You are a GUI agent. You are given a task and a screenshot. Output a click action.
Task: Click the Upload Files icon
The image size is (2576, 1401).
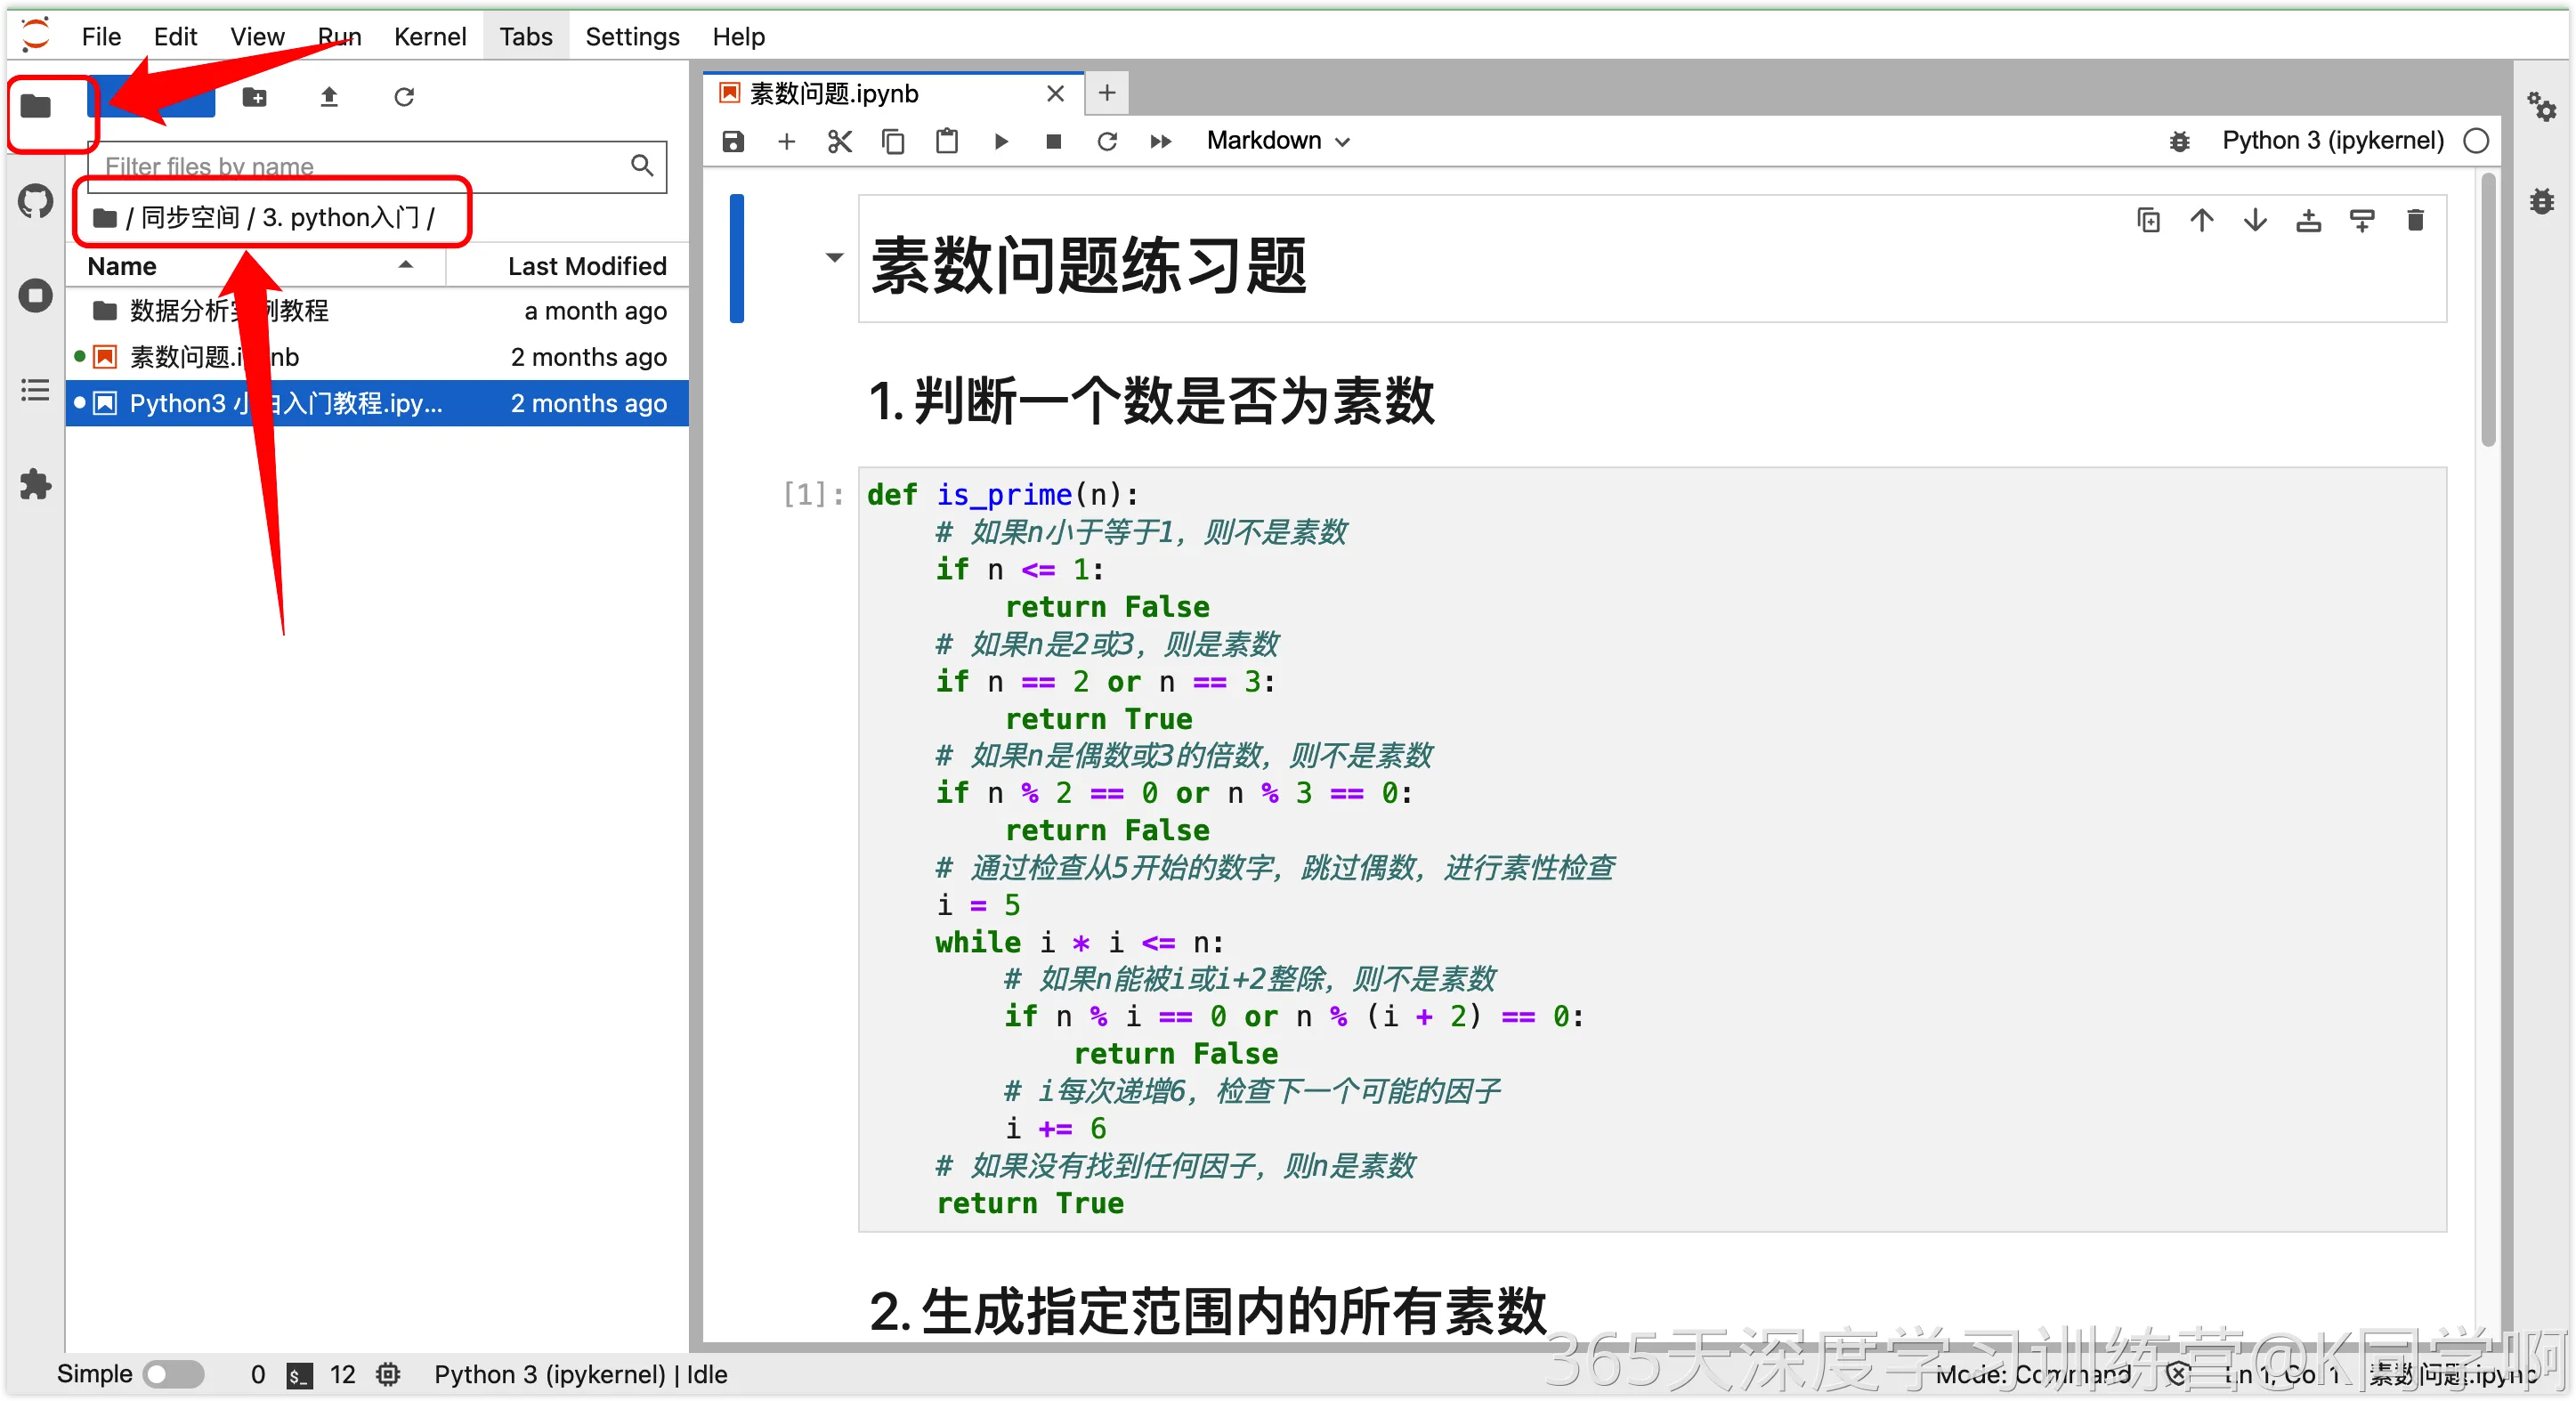tap(329, 97)
